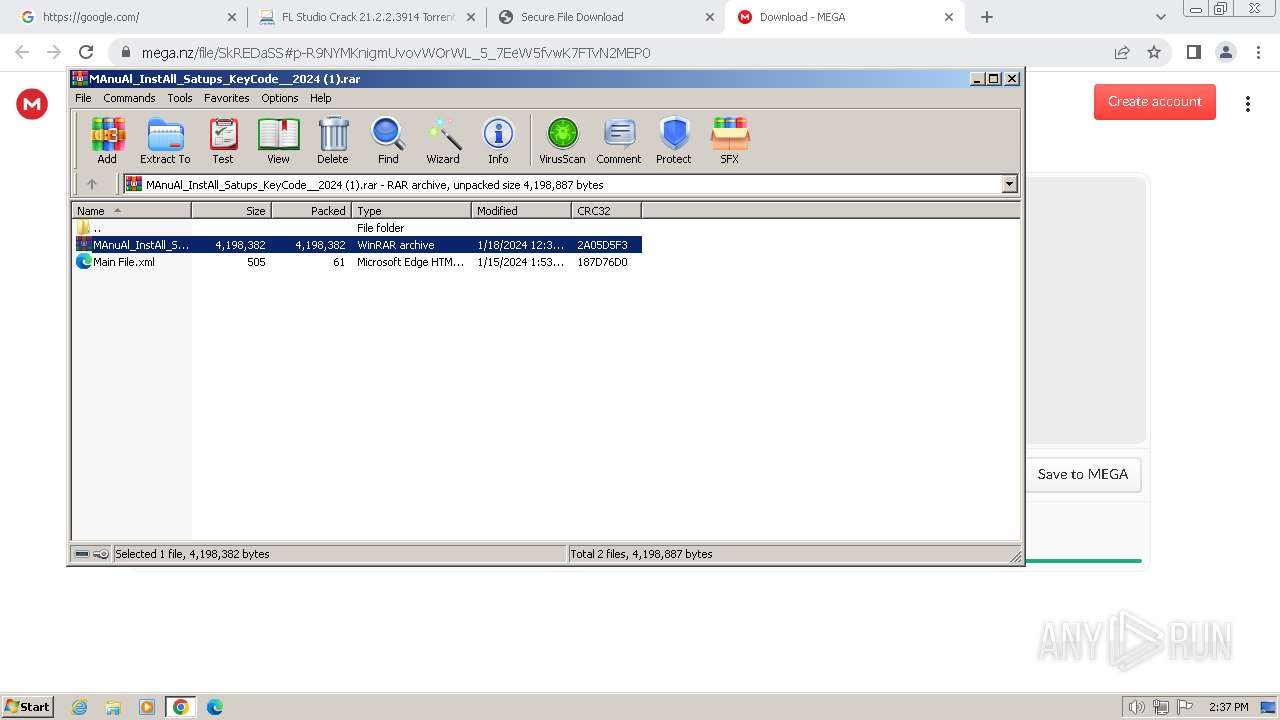Close the google.com tab
This screenshot has width=1280, height=720.
click(x=232, y=17)
